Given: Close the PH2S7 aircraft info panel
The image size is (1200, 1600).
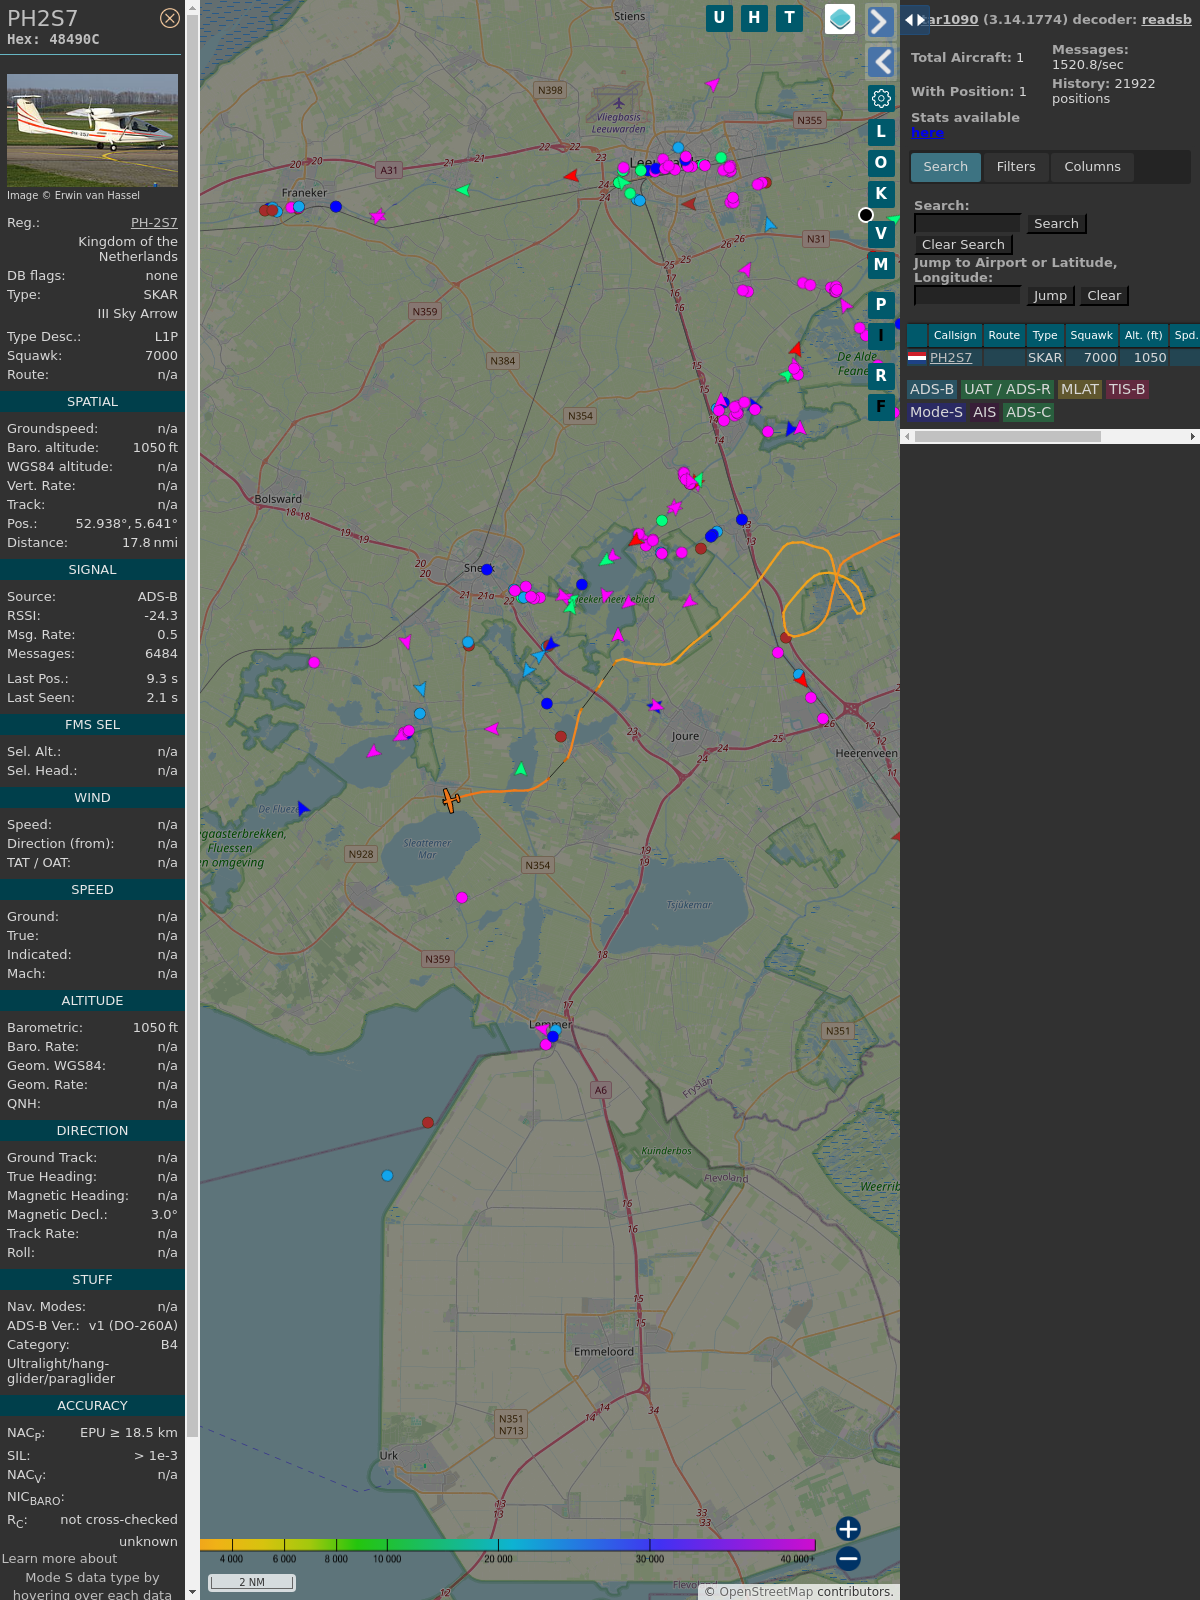Looking at the screenshot, I should tap(170, 18).
